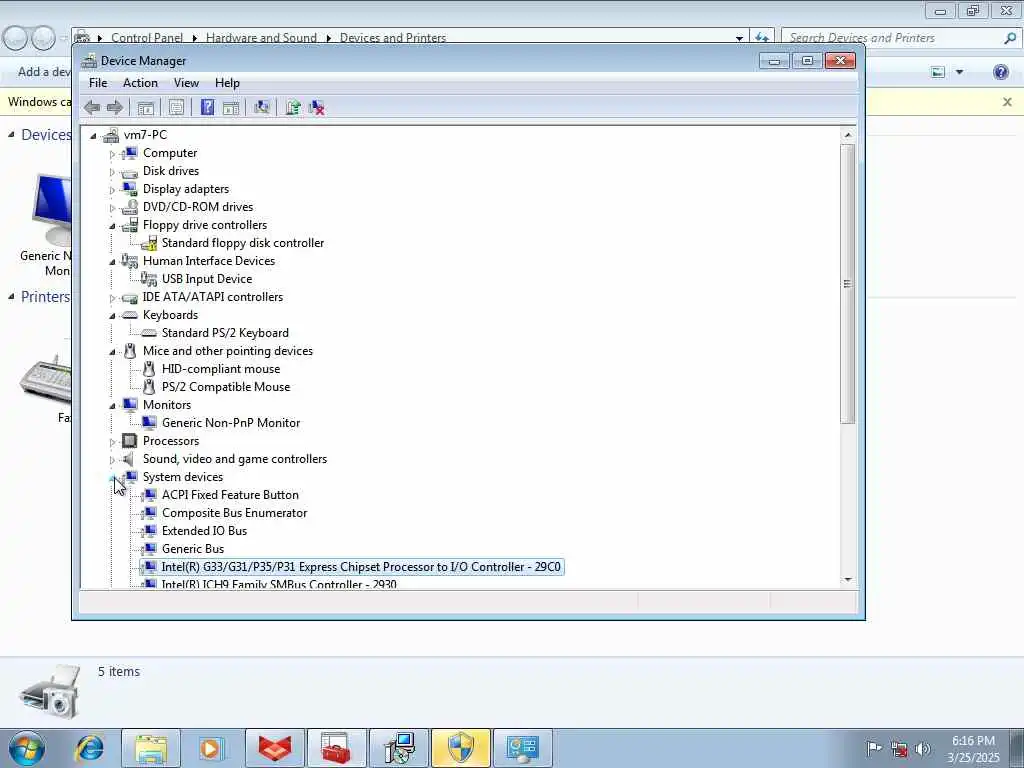1024x768 pixels.
Task: Select the HID-compliant mouse icon
Action: click(149, 369)
